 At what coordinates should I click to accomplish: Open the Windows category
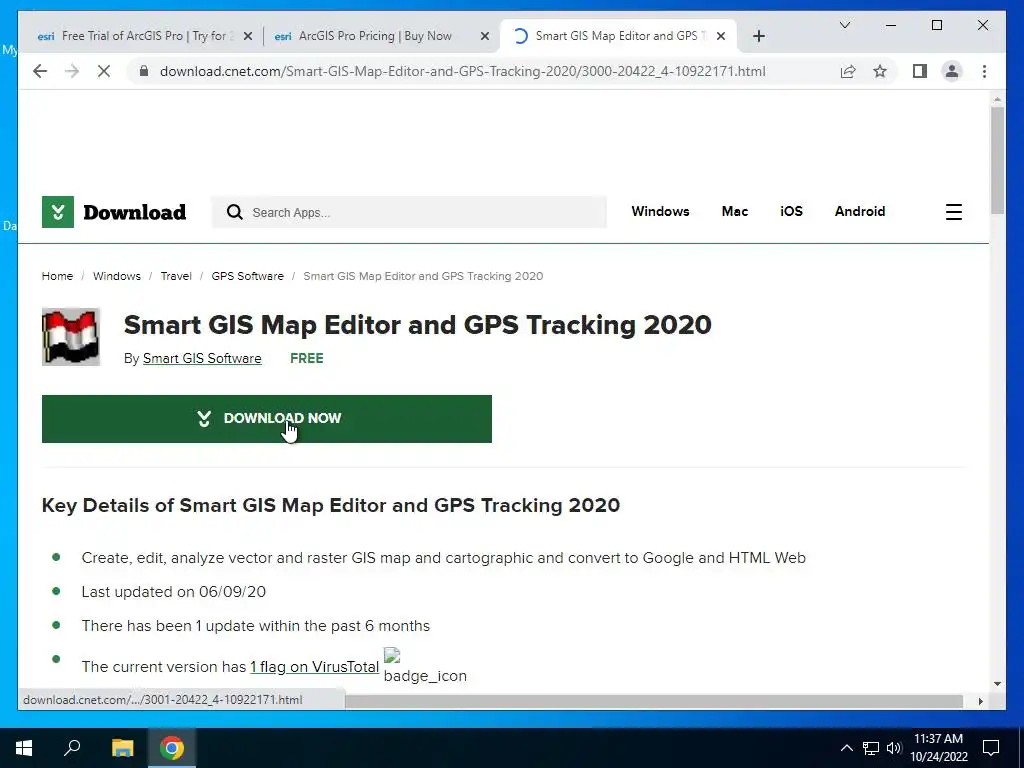660,211
